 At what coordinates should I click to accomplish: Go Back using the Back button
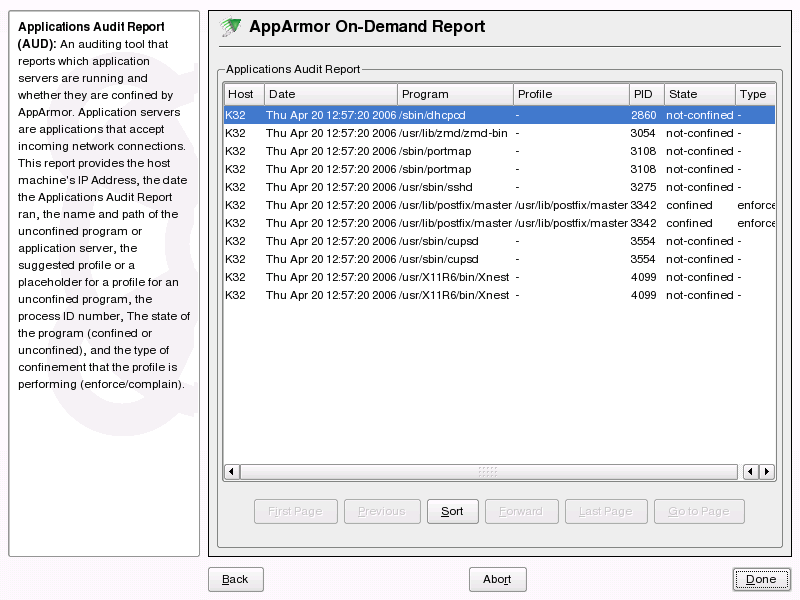click(235, 579)
